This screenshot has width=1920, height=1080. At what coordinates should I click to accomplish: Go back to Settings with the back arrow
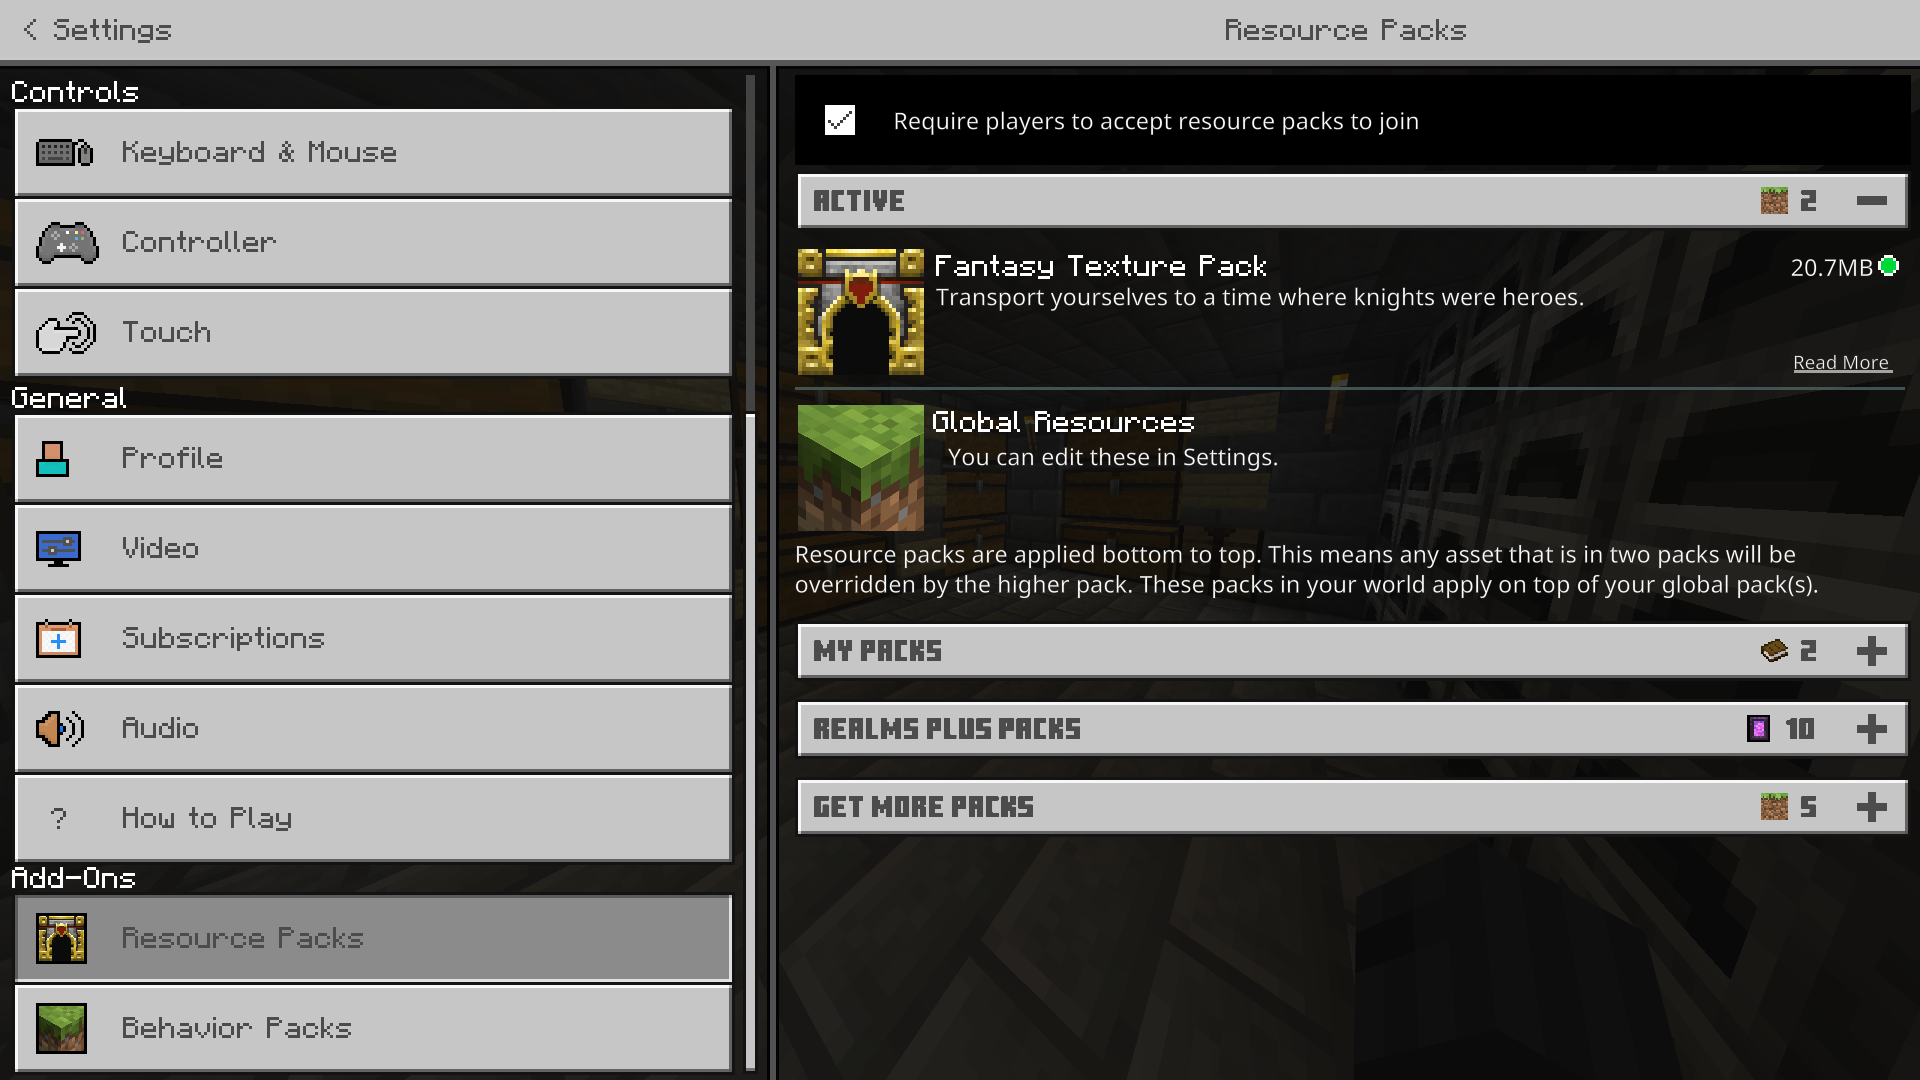30,30
